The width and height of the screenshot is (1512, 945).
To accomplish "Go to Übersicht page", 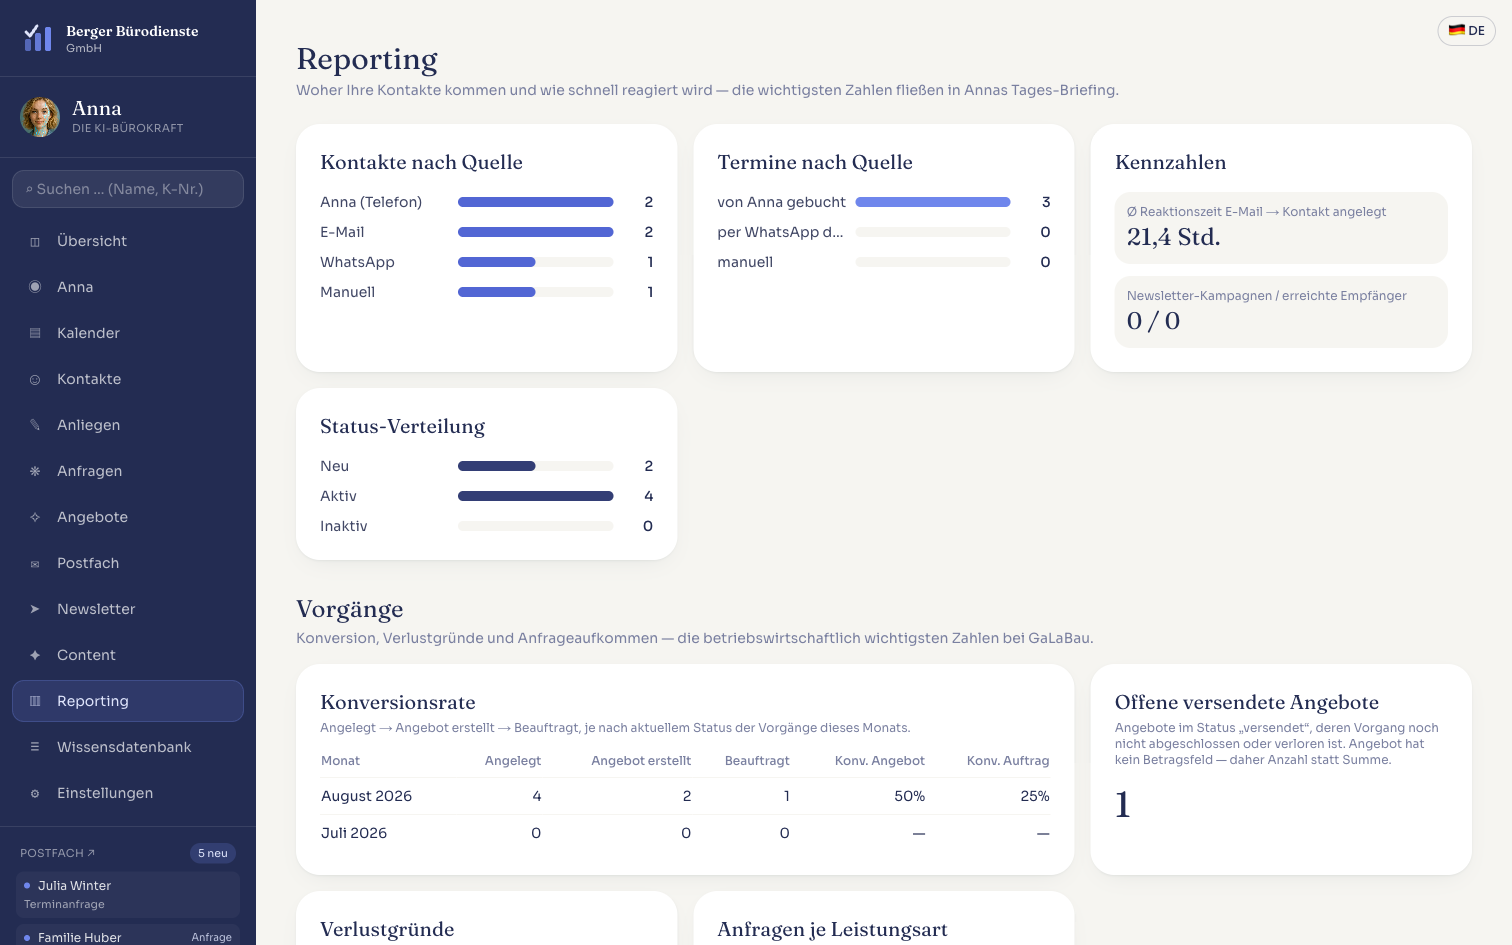I will [x=128, y=241].
